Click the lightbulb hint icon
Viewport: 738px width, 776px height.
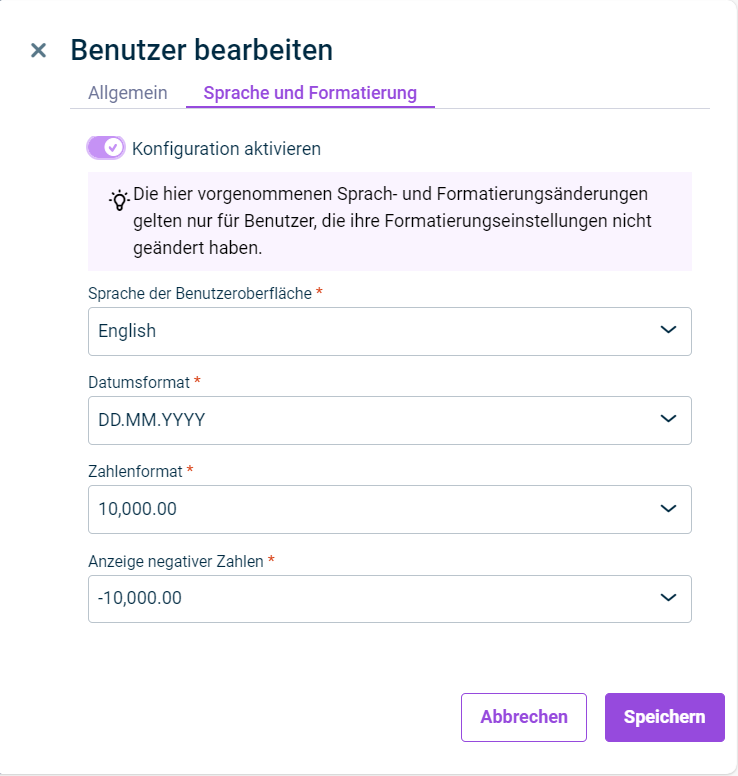click(x=119, y=199)
